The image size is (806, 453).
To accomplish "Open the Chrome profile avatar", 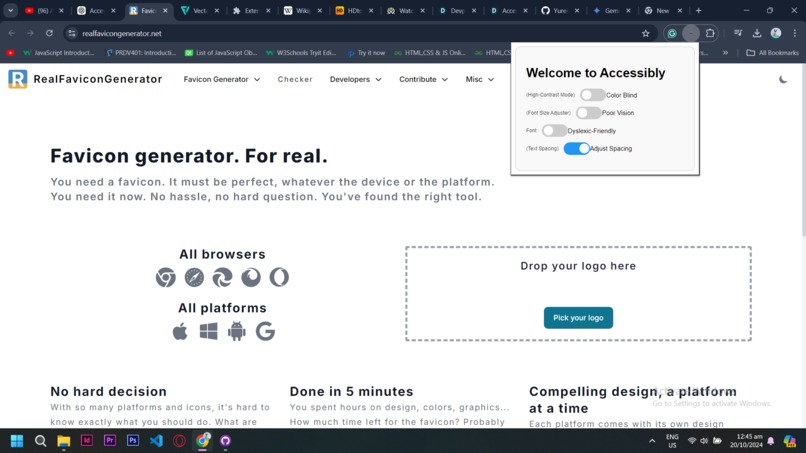I will click(776, 33).
